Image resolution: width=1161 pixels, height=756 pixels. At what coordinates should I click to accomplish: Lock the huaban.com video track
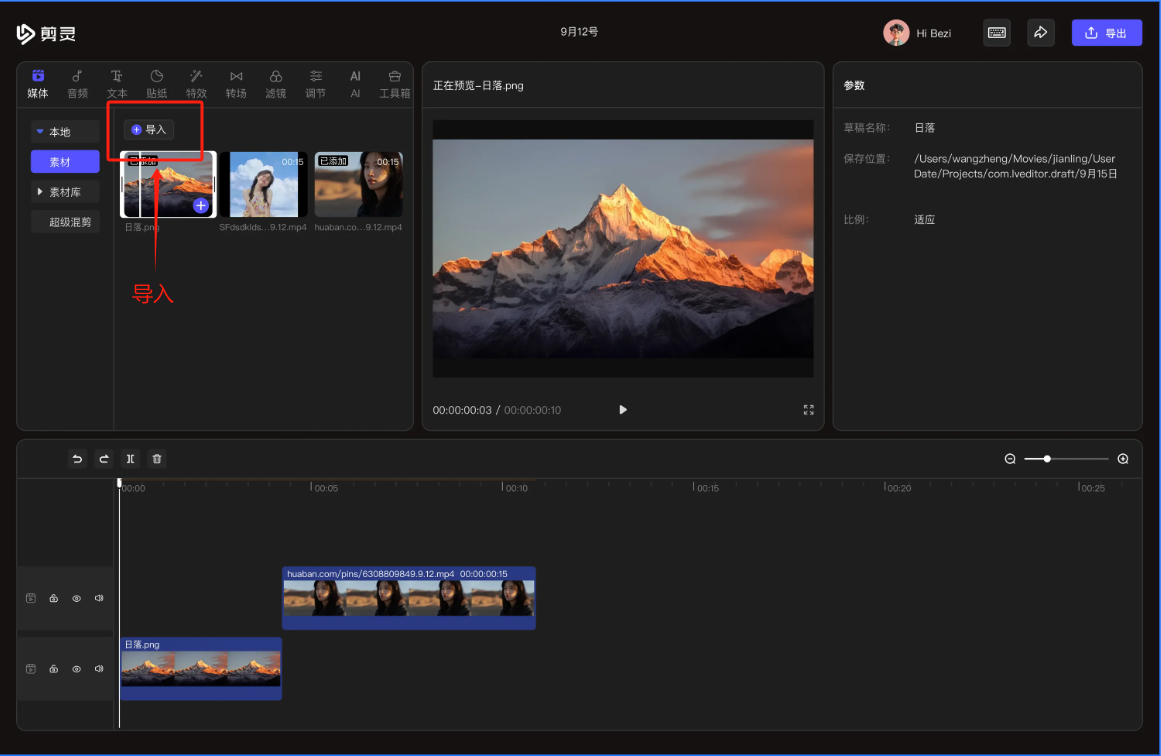[x=54, y=599]
